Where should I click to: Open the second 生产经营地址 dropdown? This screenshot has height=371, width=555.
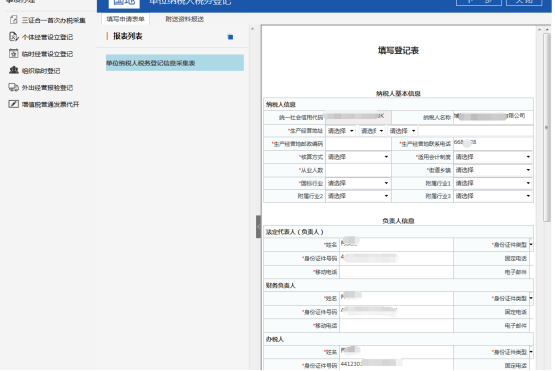[372, 131]
